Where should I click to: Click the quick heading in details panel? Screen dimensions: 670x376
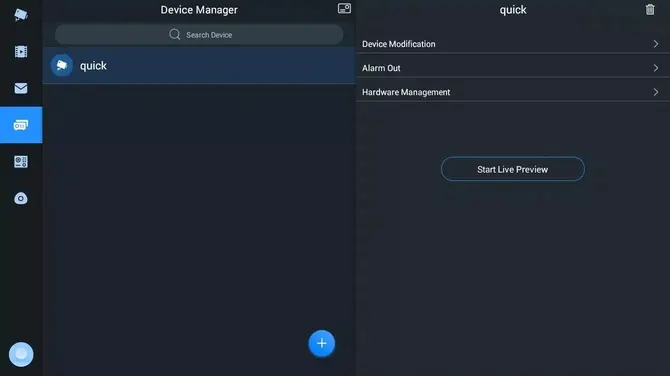[x=513, y=10]
